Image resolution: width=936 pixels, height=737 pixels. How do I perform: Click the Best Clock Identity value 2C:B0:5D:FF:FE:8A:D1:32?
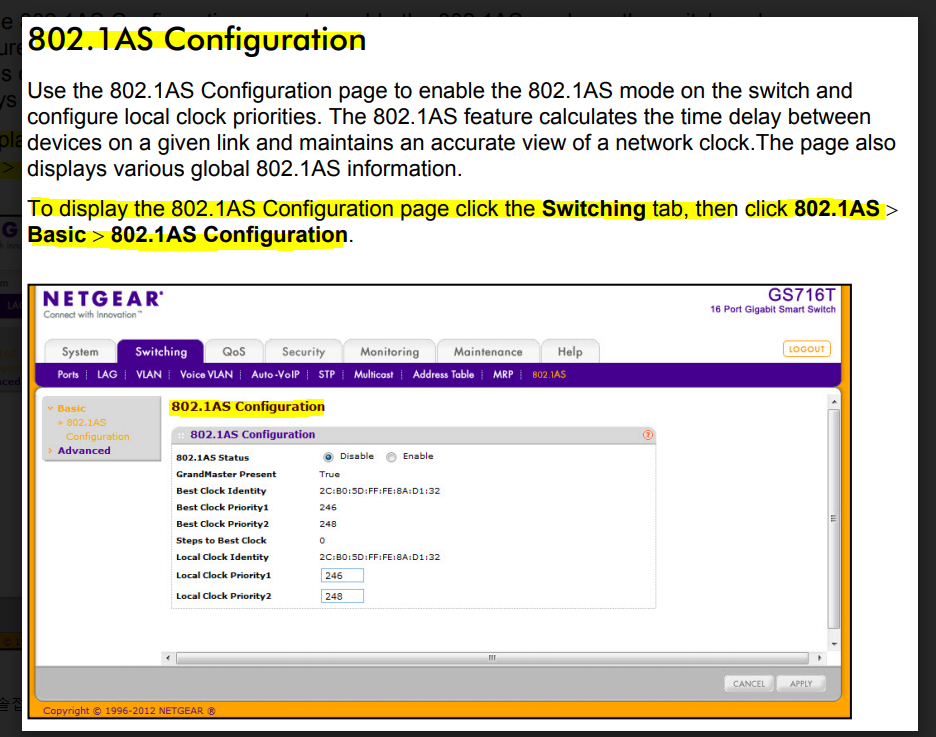pos(379,491)
